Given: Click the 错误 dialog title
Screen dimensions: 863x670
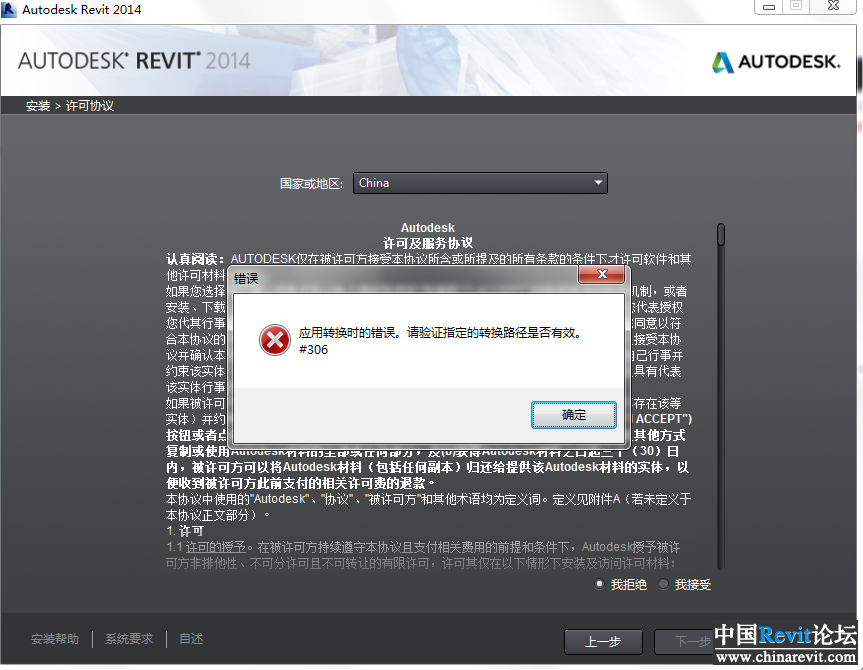Looking at the screenshot, I should coord(246,279).
